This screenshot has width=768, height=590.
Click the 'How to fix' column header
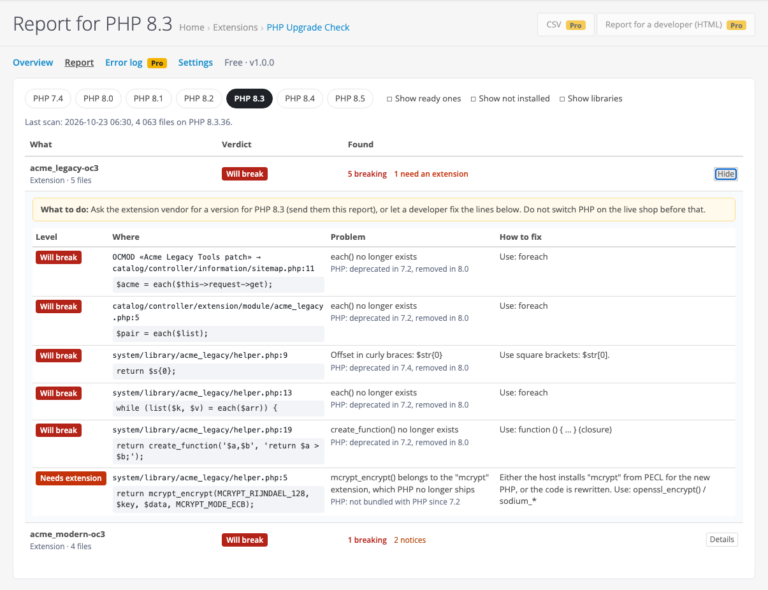(520, 237)
